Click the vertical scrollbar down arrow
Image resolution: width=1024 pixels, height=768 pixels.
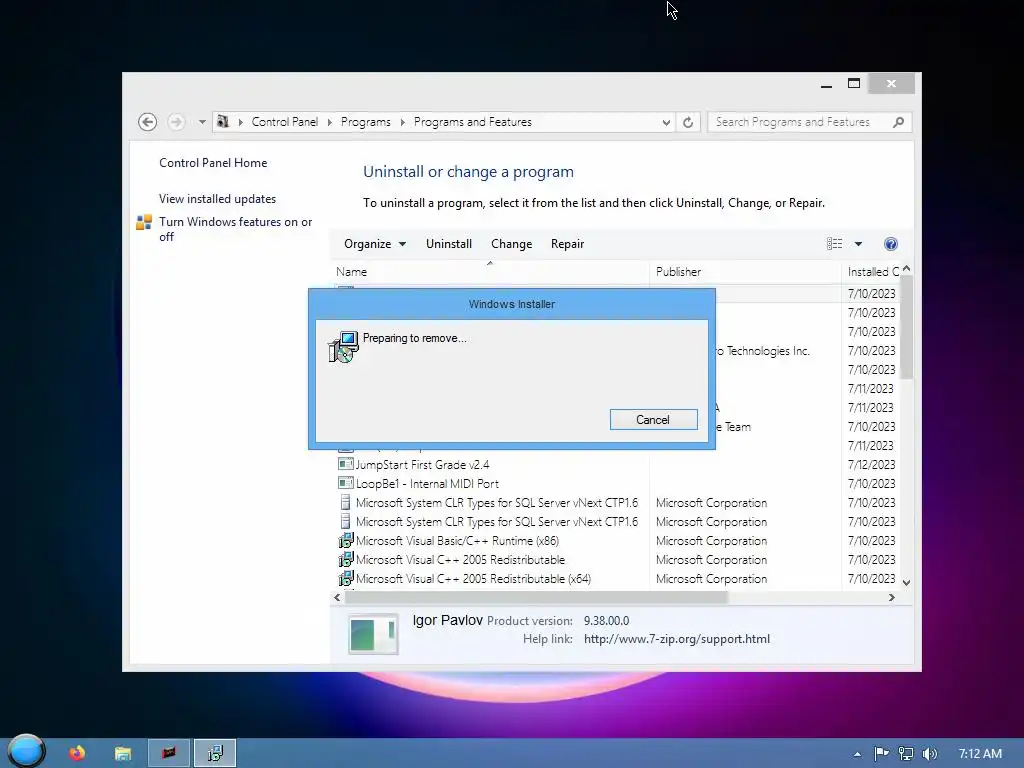(906, 583)
